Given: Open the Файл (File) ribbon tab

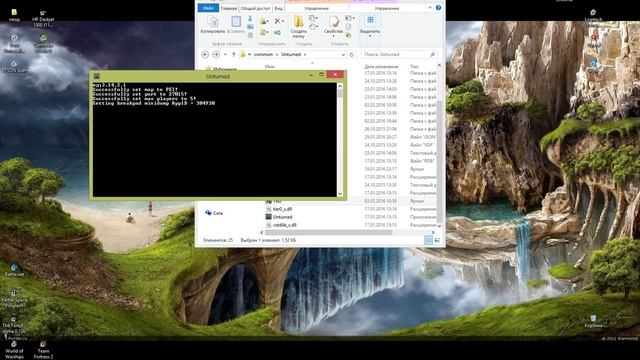Looking at the screenshot, I should [208, 8].
